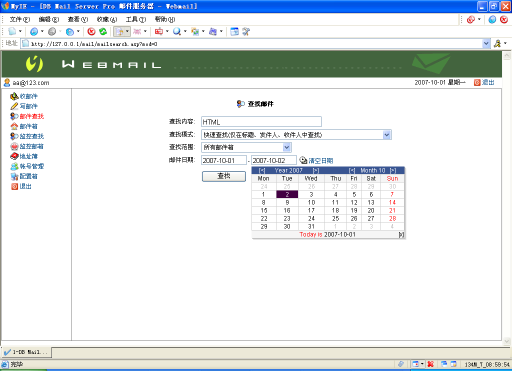The width and height of the screenshot is (512, 371).
Task: Click the red X icon in the status bar
Action: pyautogui.click(x=430, y=364)
